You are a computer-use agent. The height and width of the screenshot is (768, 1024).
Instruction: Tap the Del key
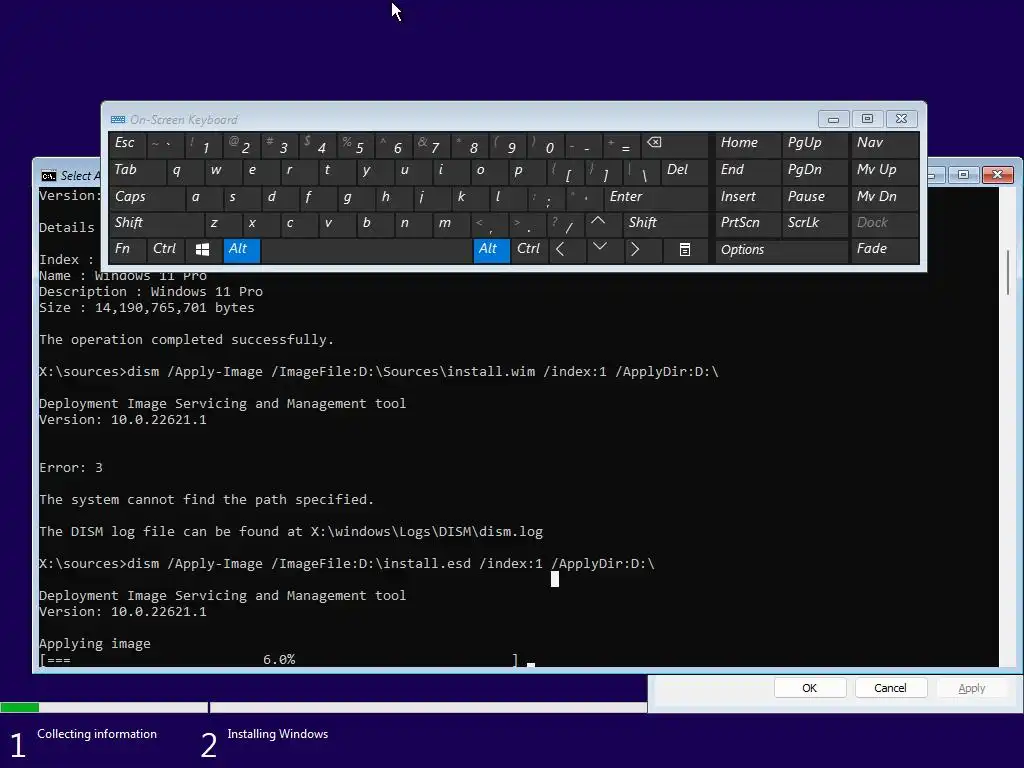coord(684,171)
